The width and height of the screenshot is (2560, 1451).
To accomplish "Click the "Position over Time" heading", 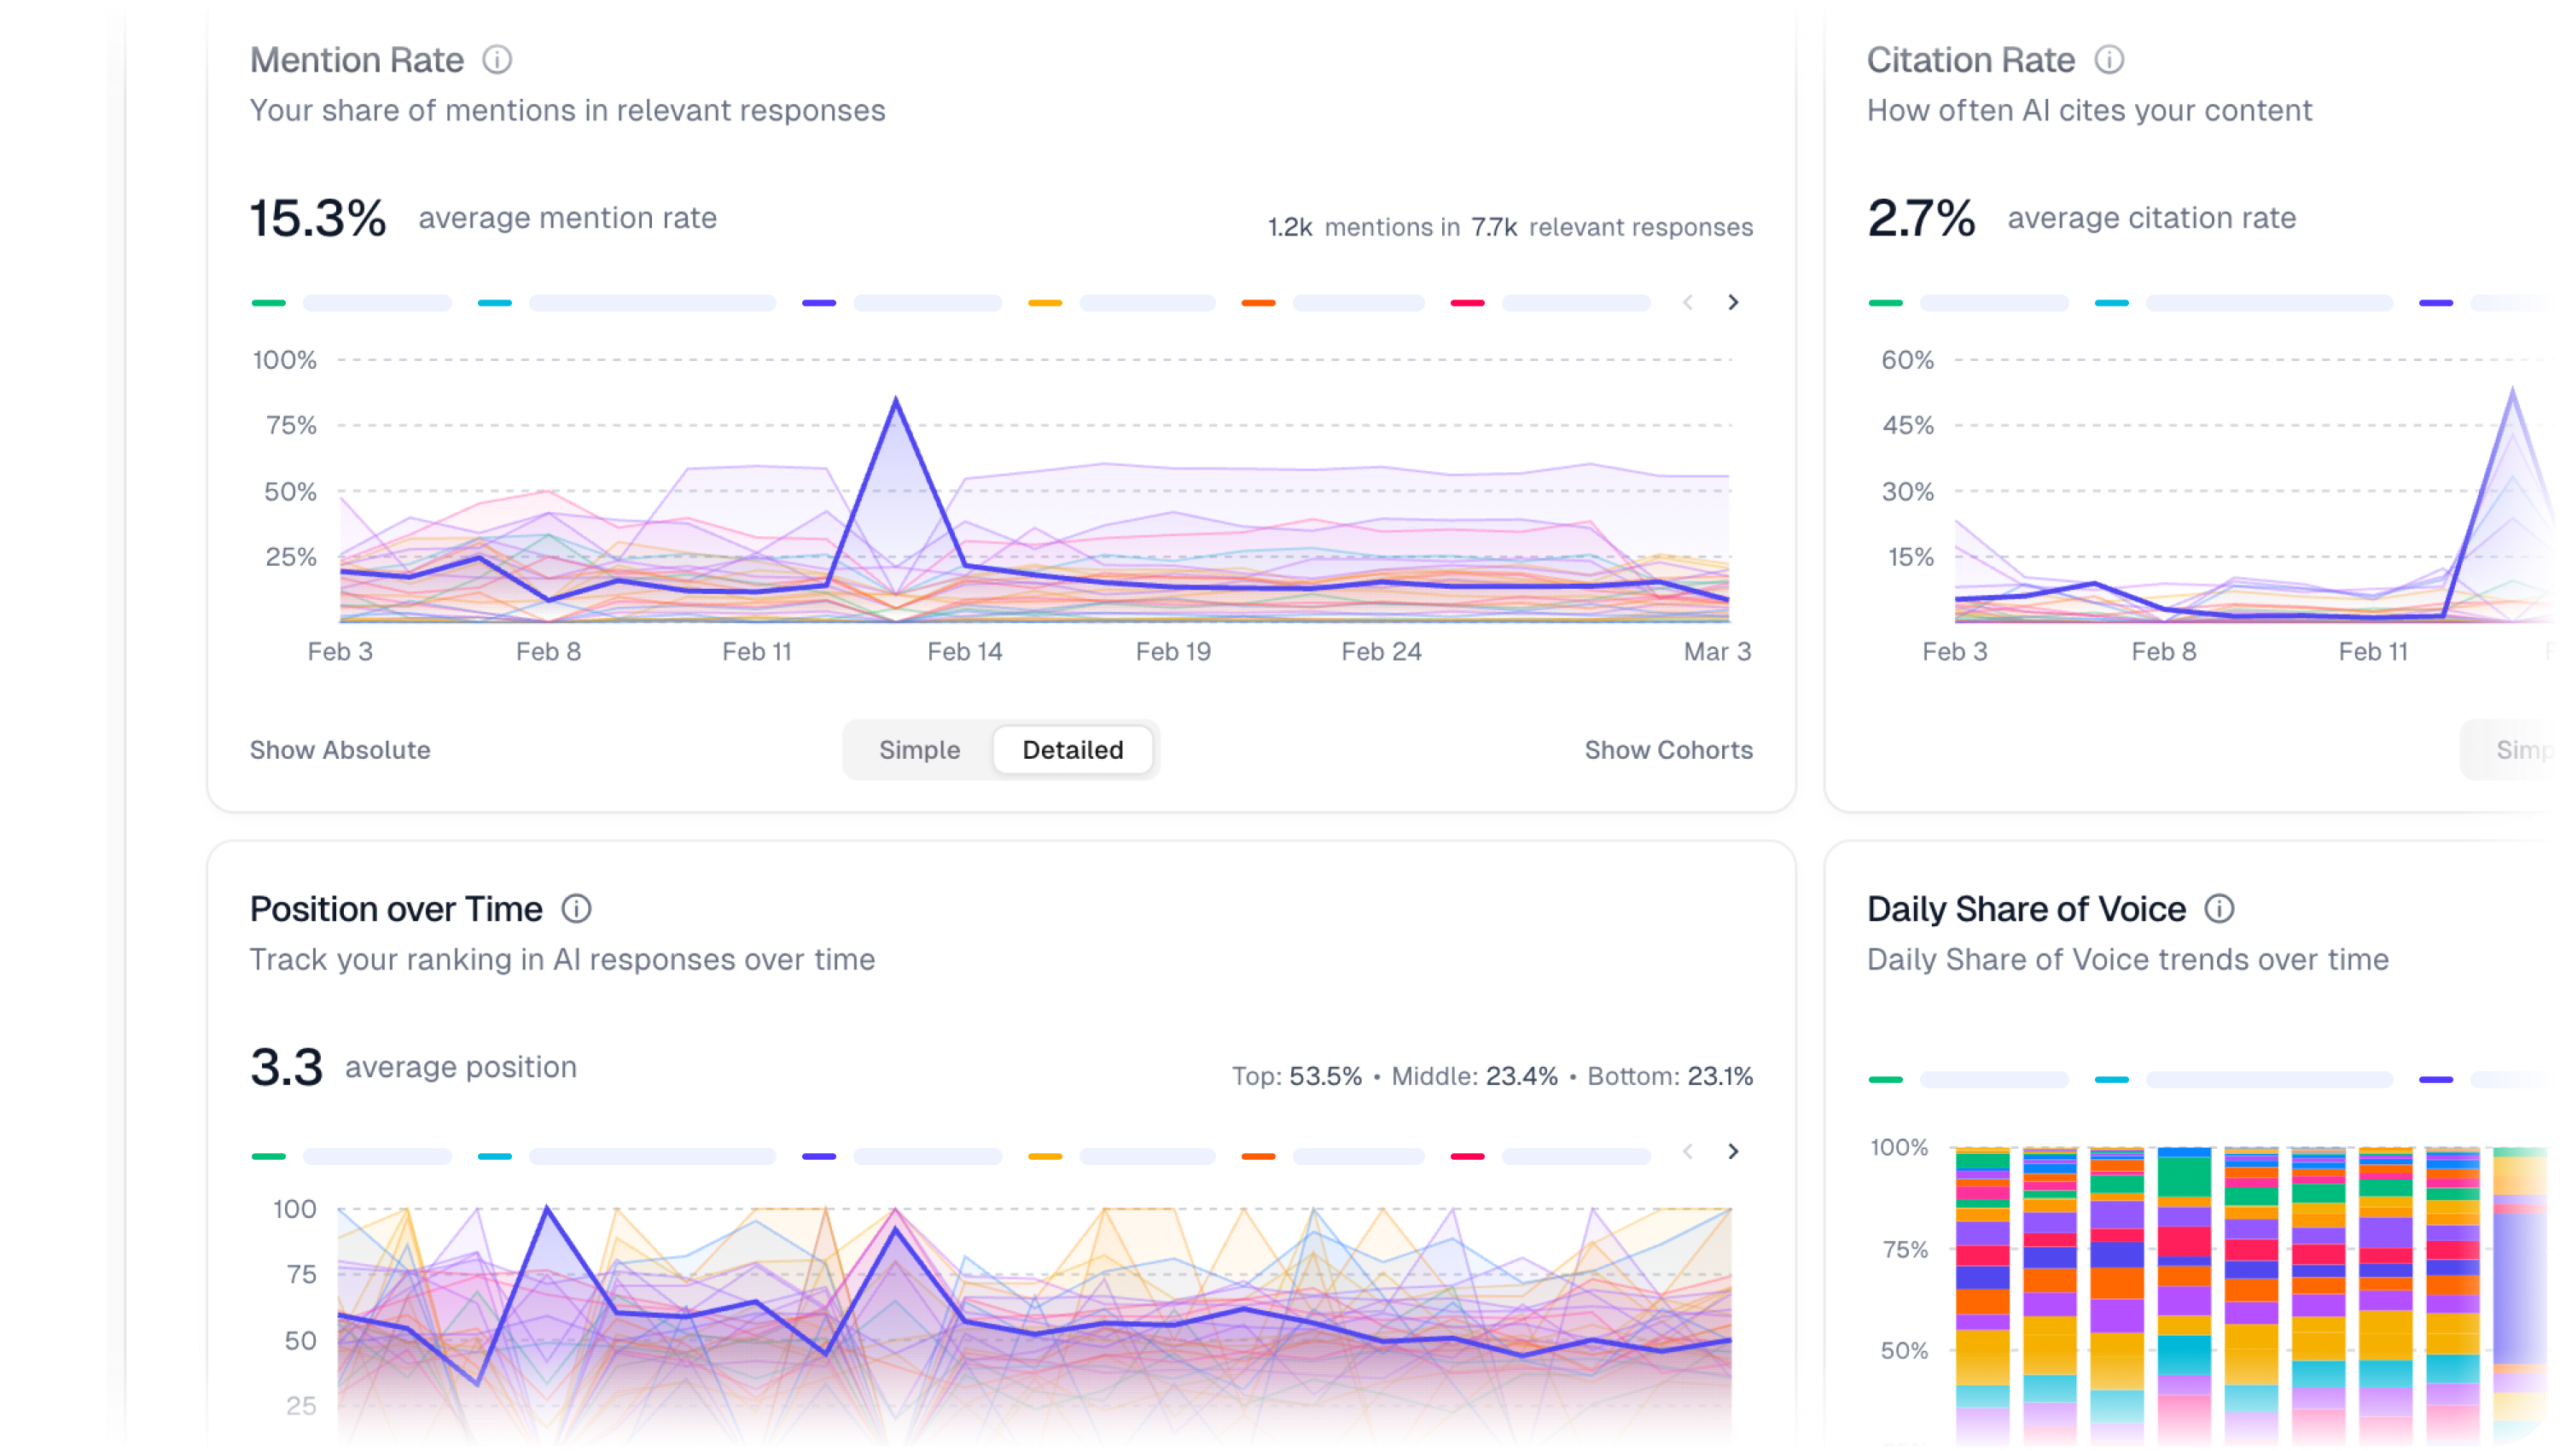I will click(396, 908).
